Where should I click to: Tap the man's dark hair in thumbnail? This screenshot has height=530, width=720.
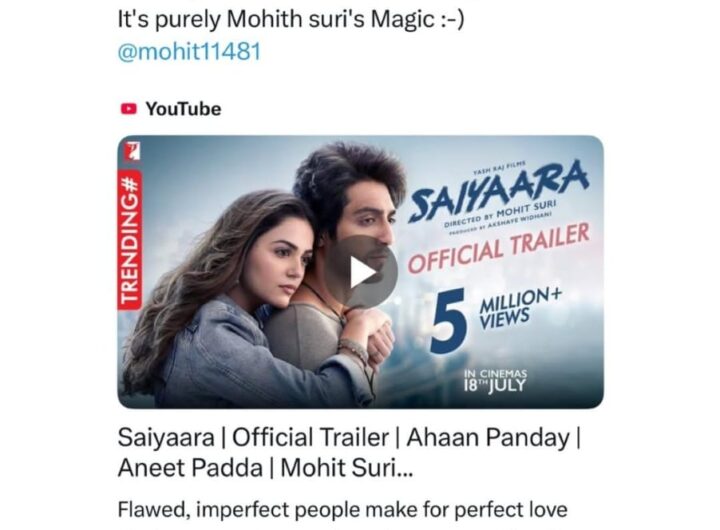347,177
